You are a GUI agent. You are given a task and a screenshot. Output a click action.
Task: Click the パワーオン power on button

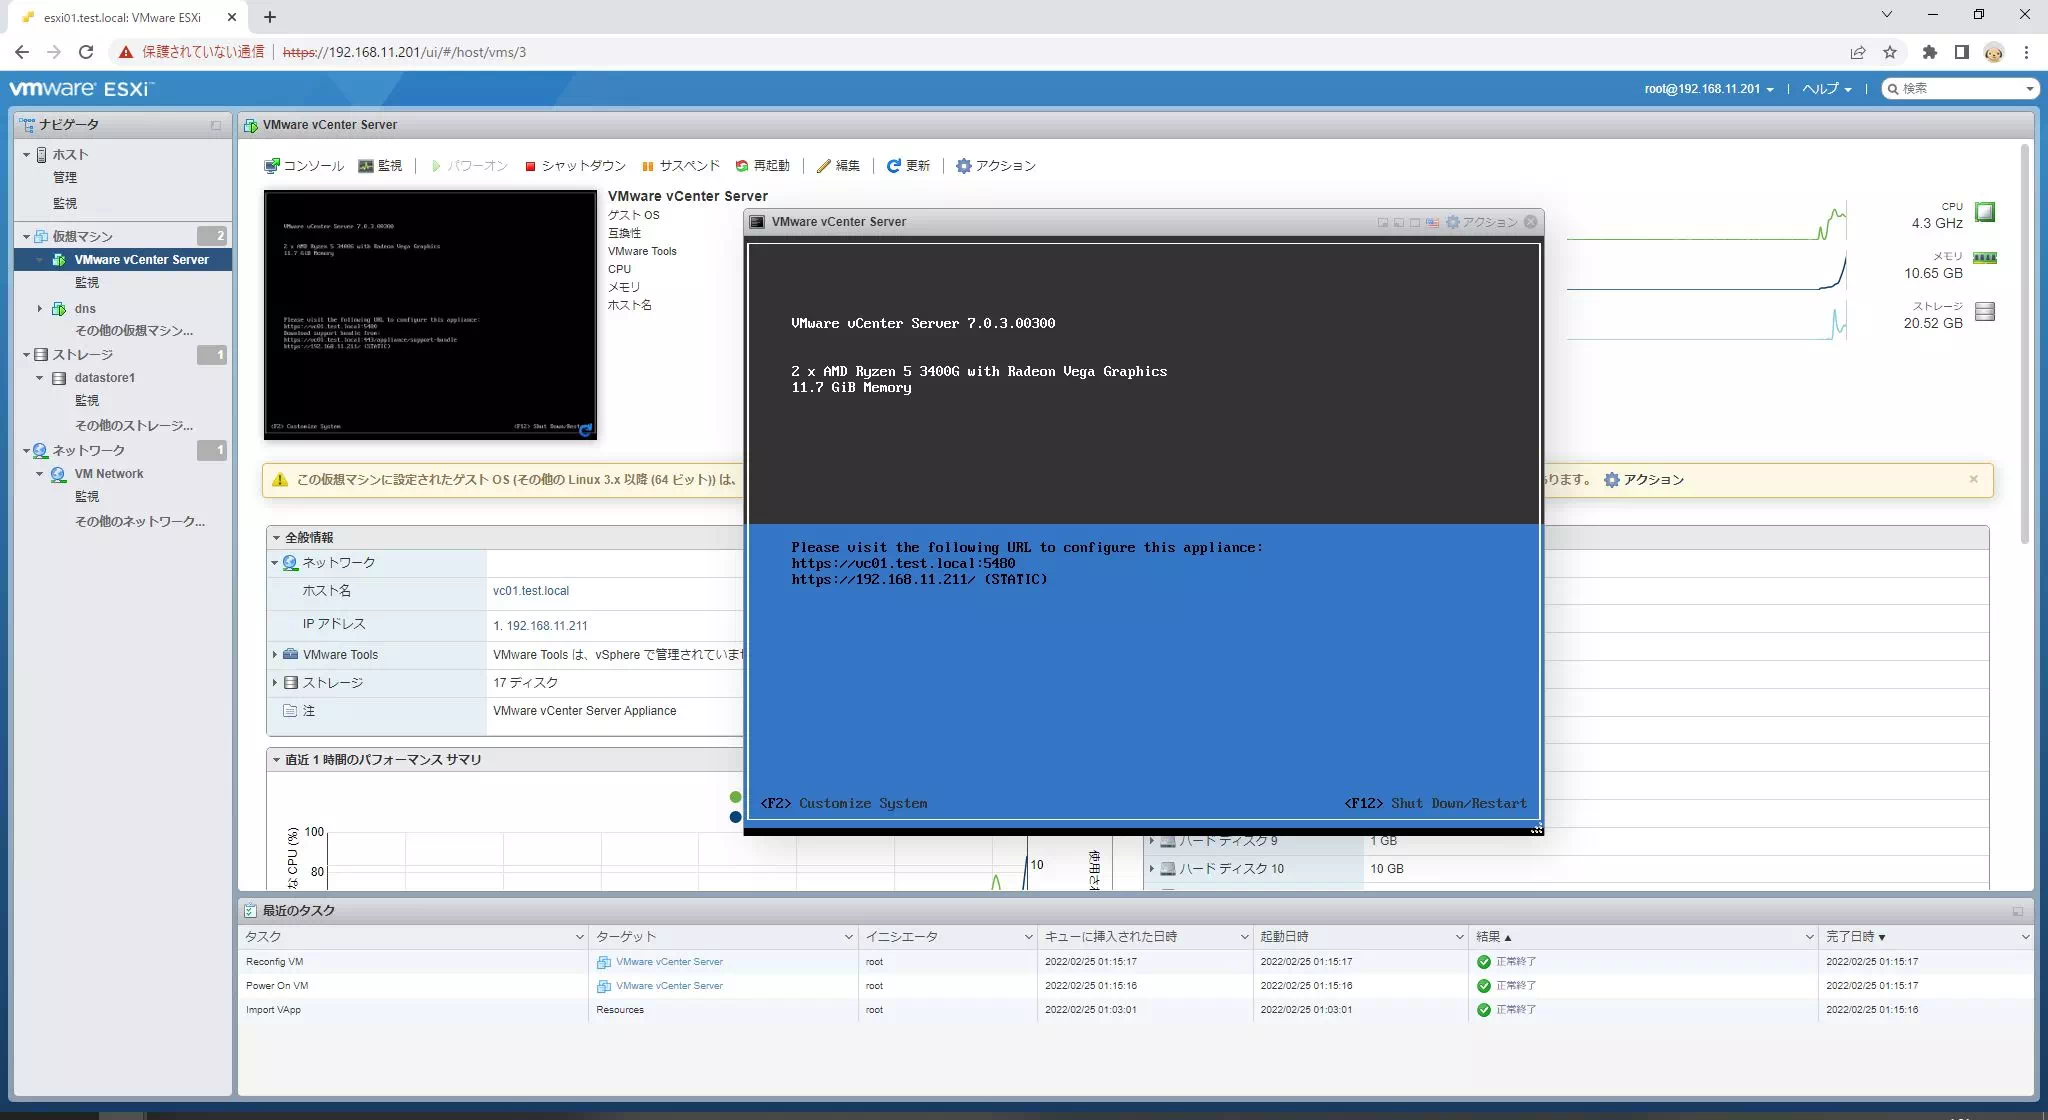point(470,166)
